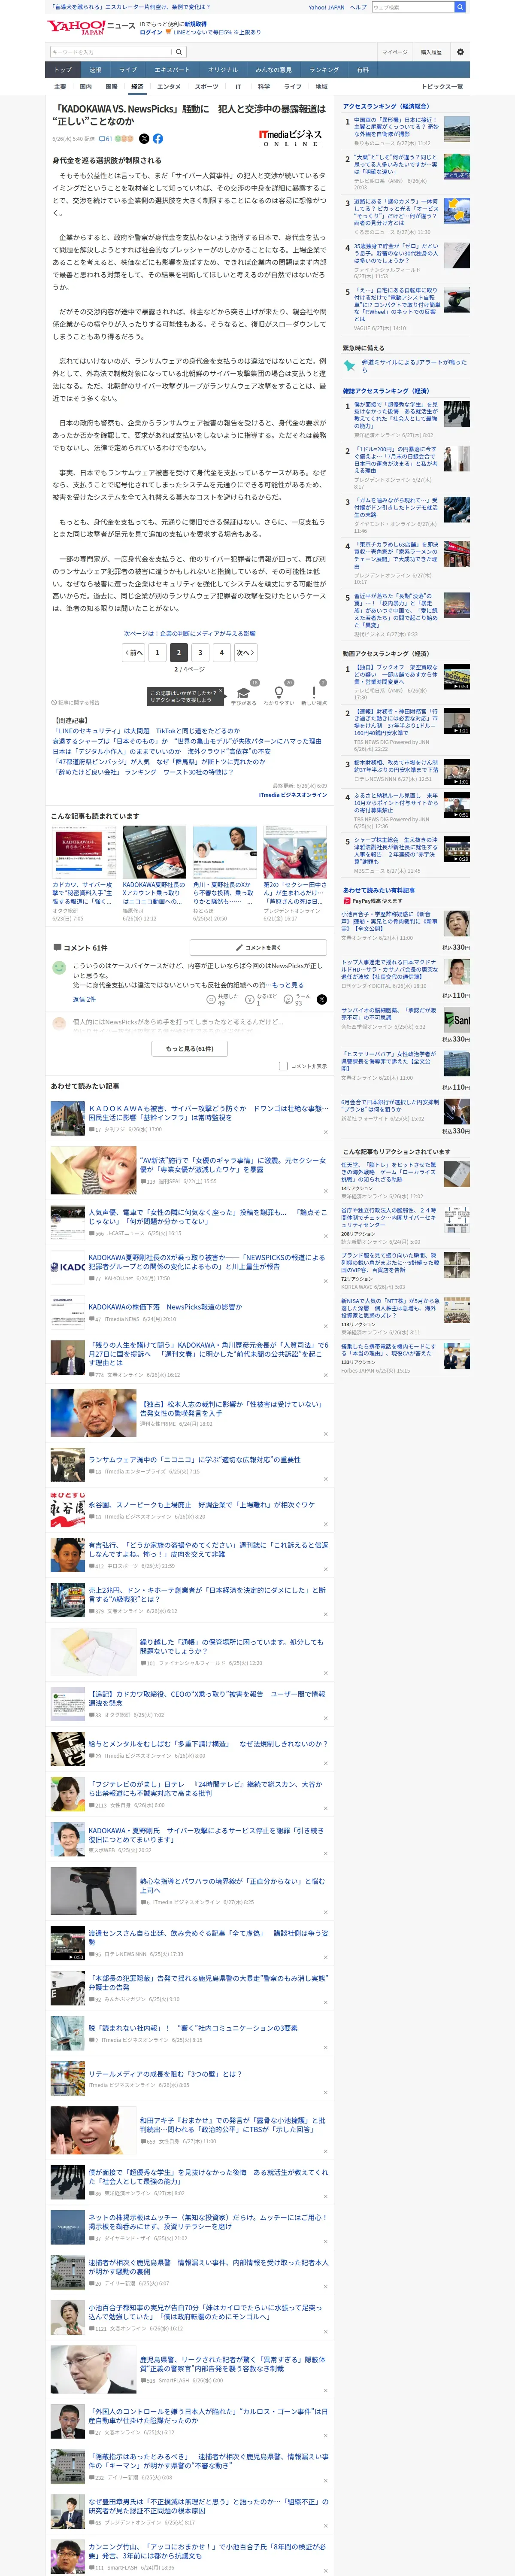The width and height of the screenshot is (515, 2576).
Task: Toggle the コメント非表示 checkbox
Action: coord(283,1066)
